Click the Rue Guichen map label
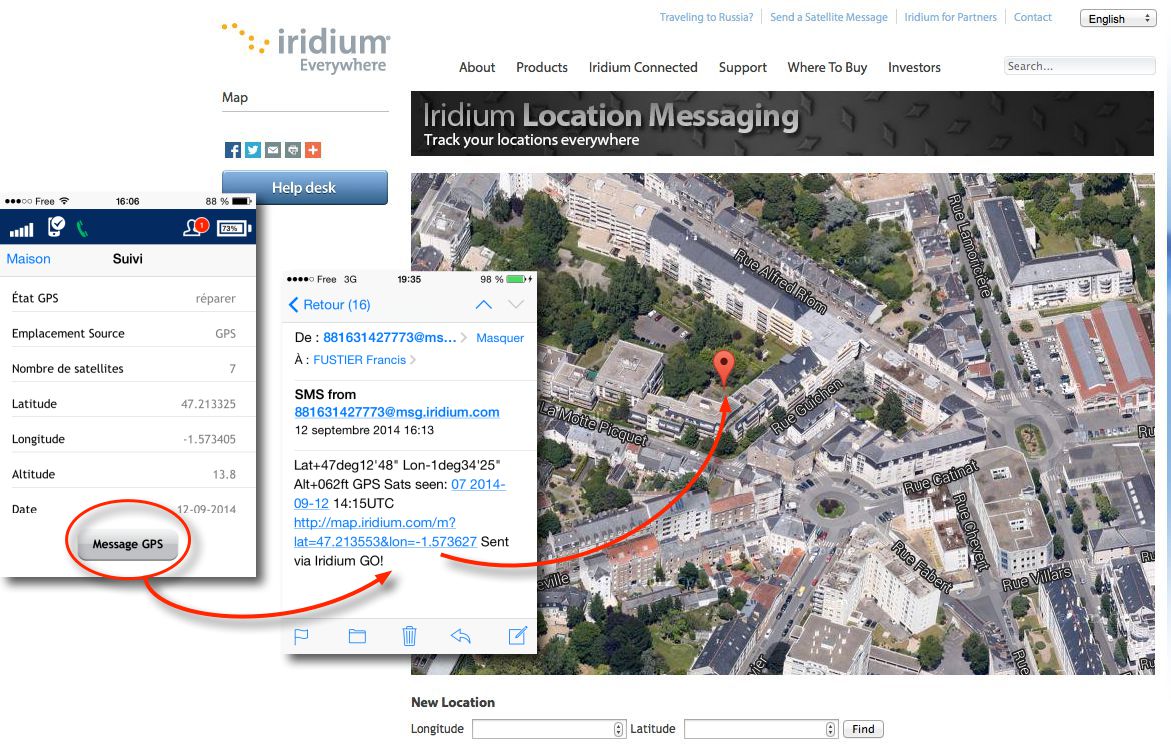This screenshot has height=750, width=1171. coord(806,406)
